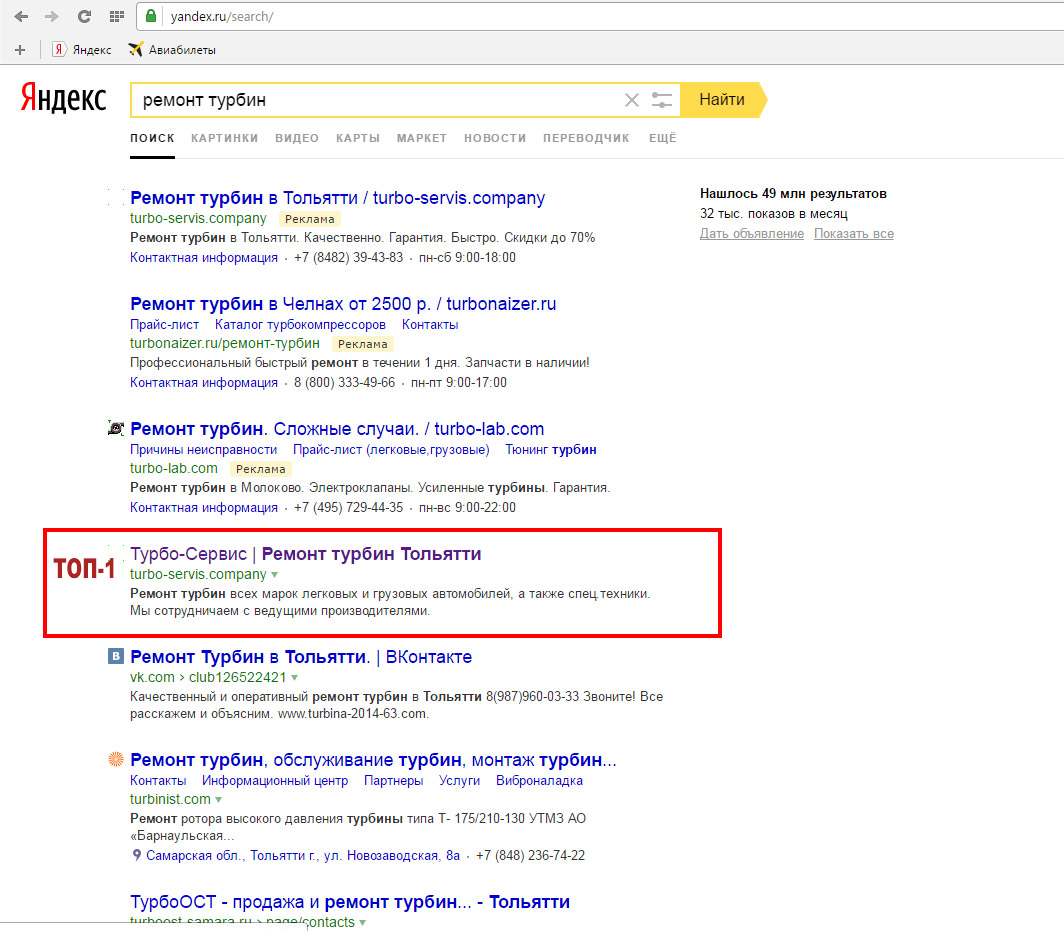Open ТурбоОСТ - продажа и ремонт турбин result

[x=349, y=902]
